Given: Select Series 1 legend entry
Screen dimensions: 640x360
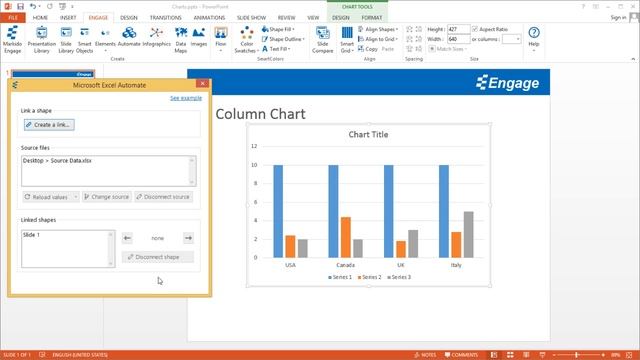Looking at the screenshot, I should click(x=340, y=277).
